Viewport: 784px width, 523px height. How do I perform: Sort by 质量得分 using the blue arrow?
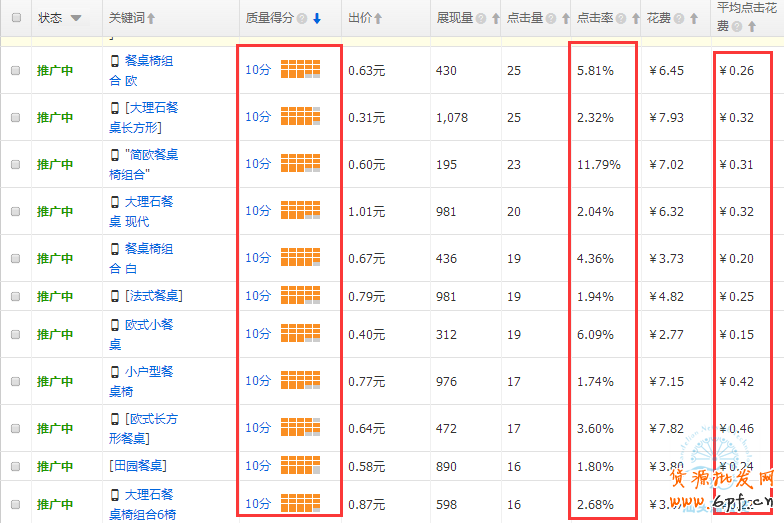click(317, 19)
